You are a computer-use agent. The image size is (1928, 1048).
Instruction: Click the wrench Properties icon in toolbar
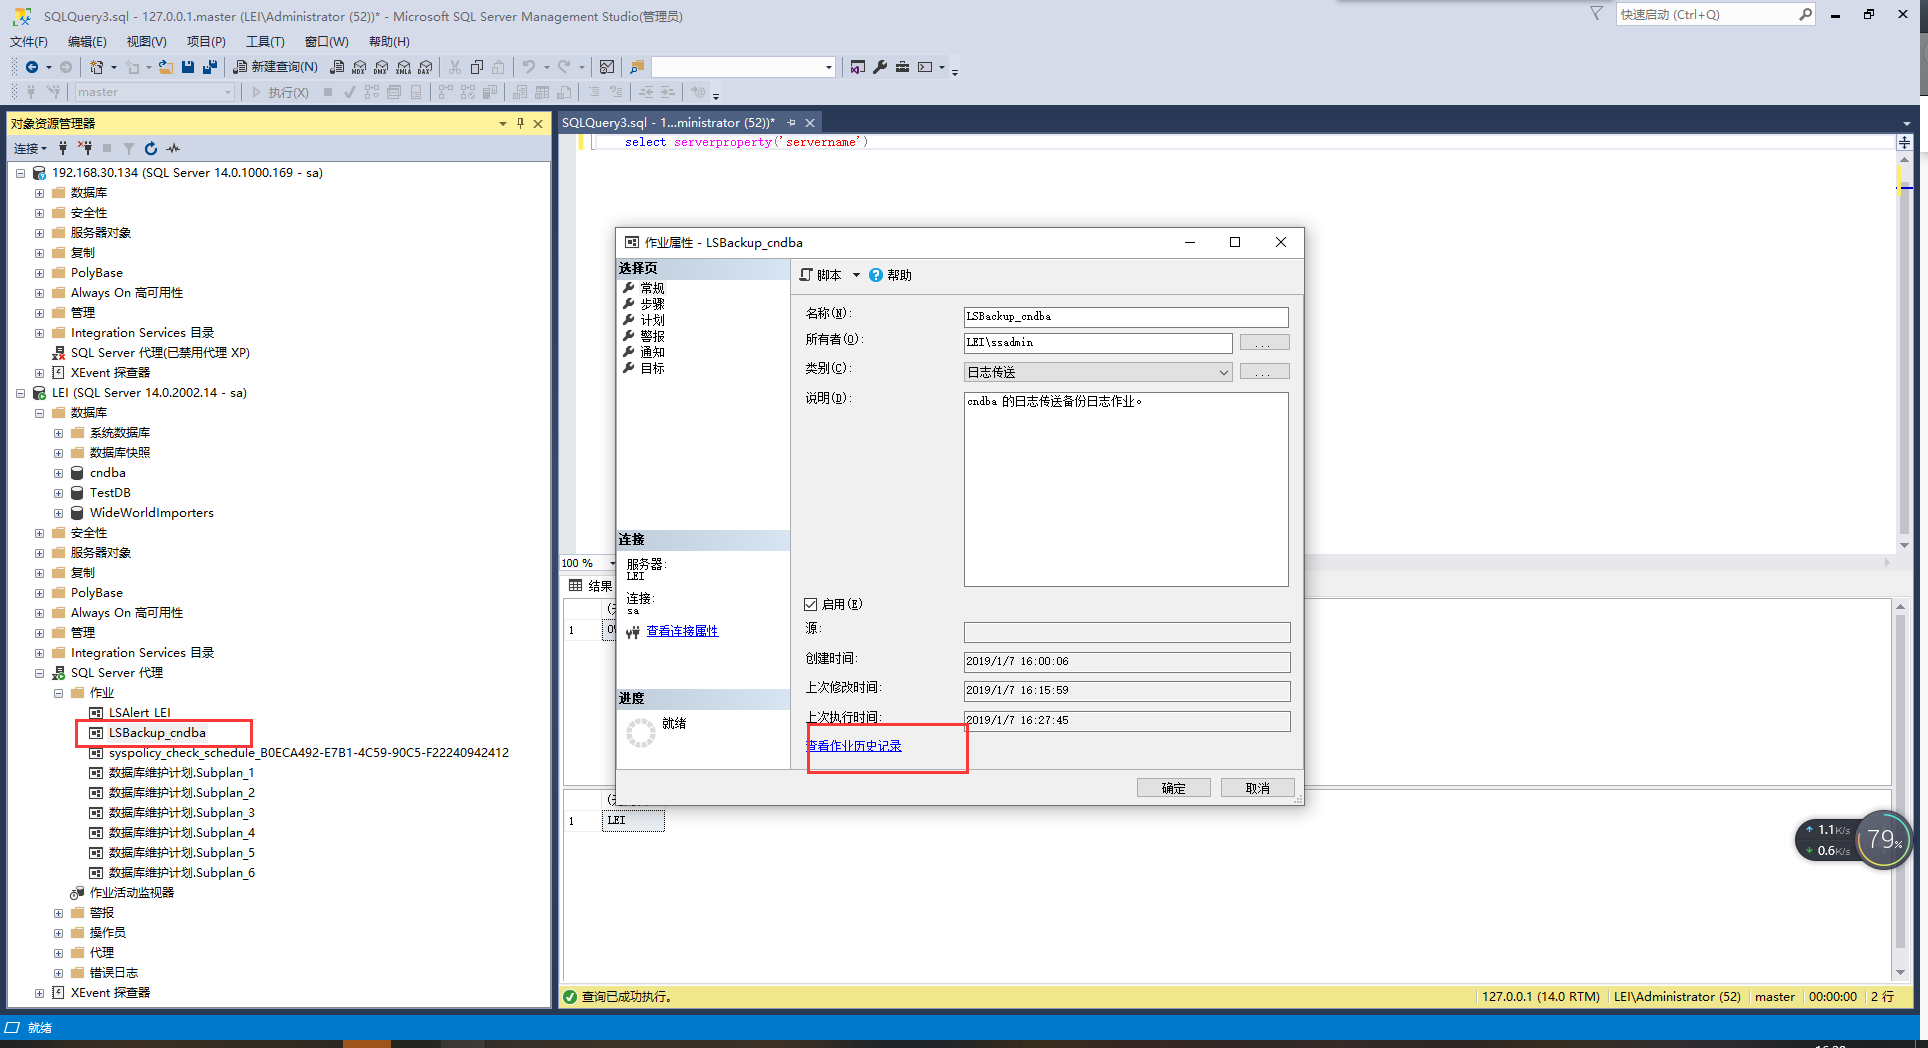click(x=880, y=67)
